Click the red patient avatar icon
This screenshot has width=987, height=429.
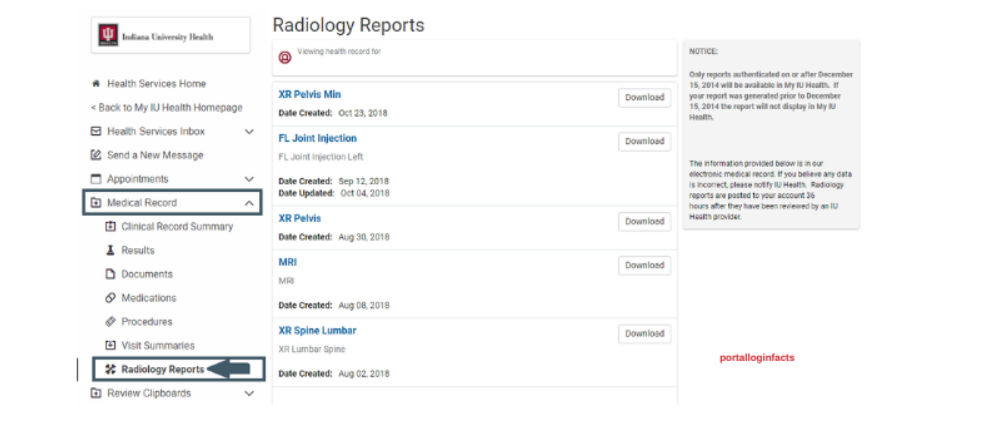(x=285, y=58)
